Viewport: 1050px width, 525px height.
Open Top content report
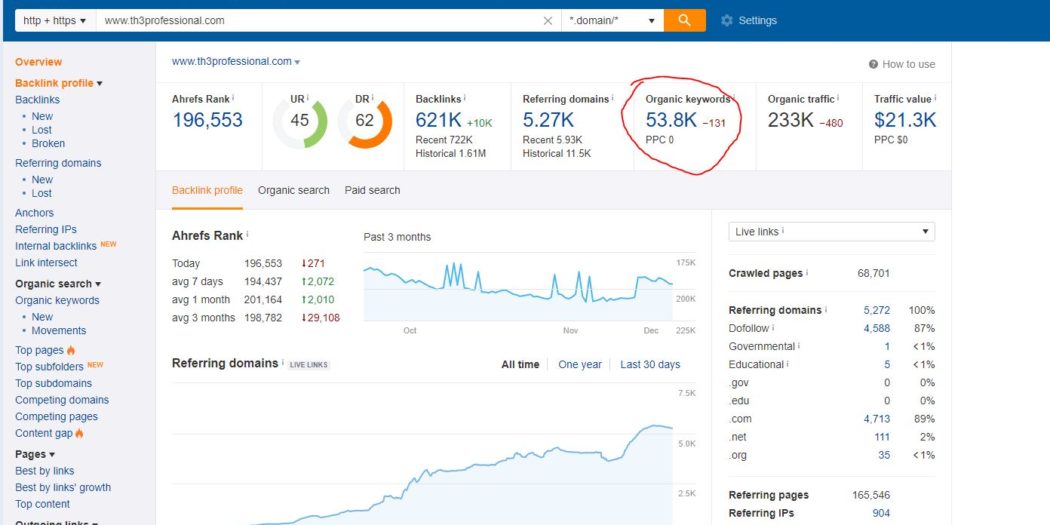point(43,504)
